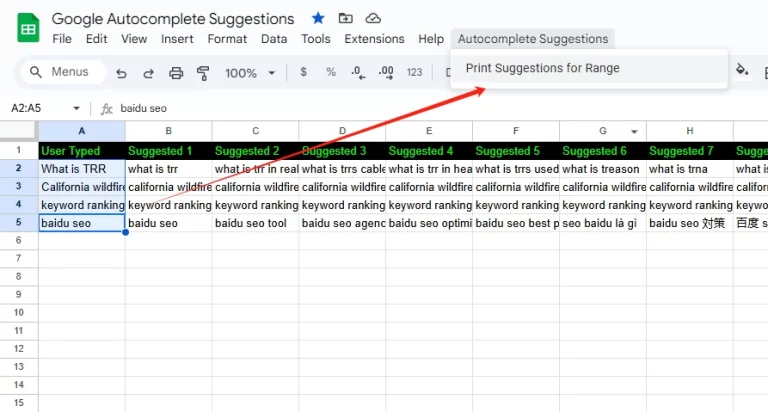768x412 pixels.
Task: Select row 10 header
Action: coord(19,313)
